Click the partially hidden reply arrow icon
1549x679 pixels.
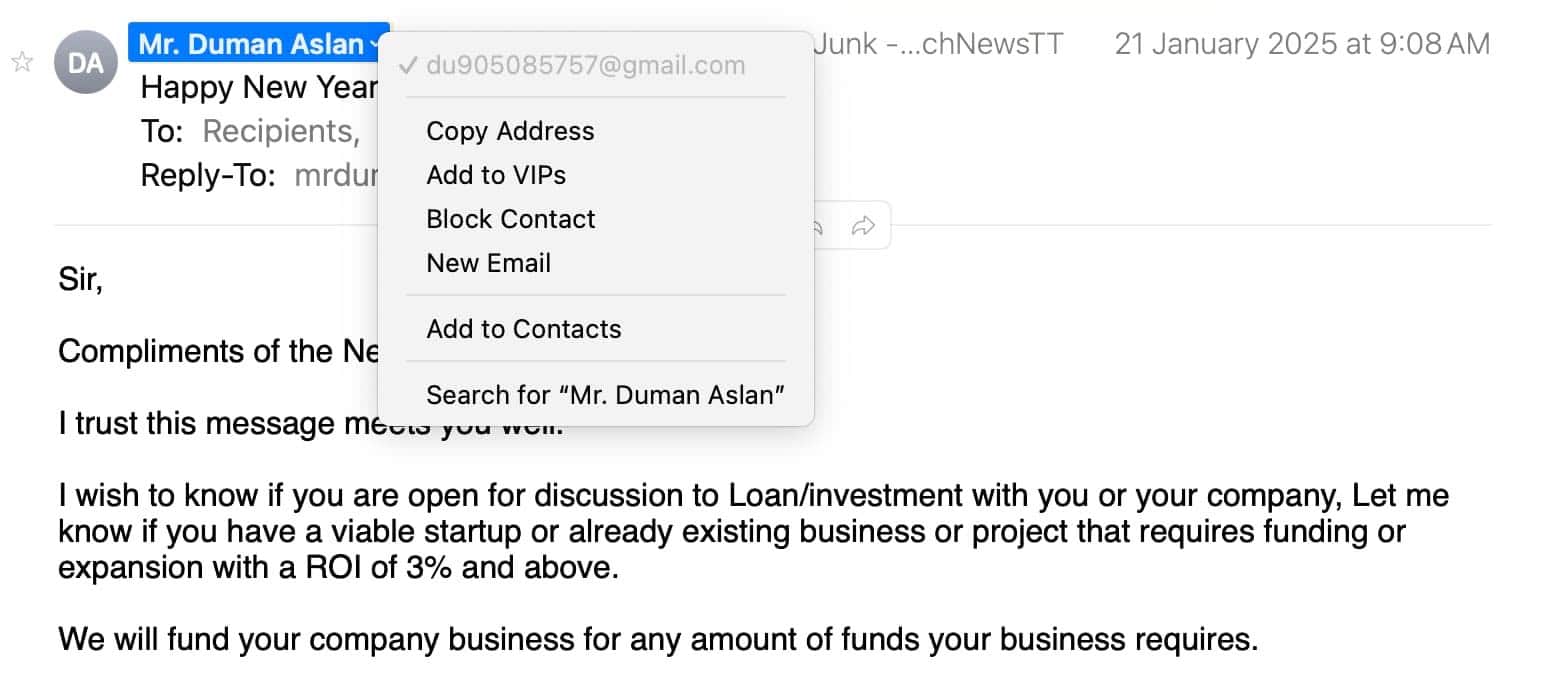tap(817, 227)
